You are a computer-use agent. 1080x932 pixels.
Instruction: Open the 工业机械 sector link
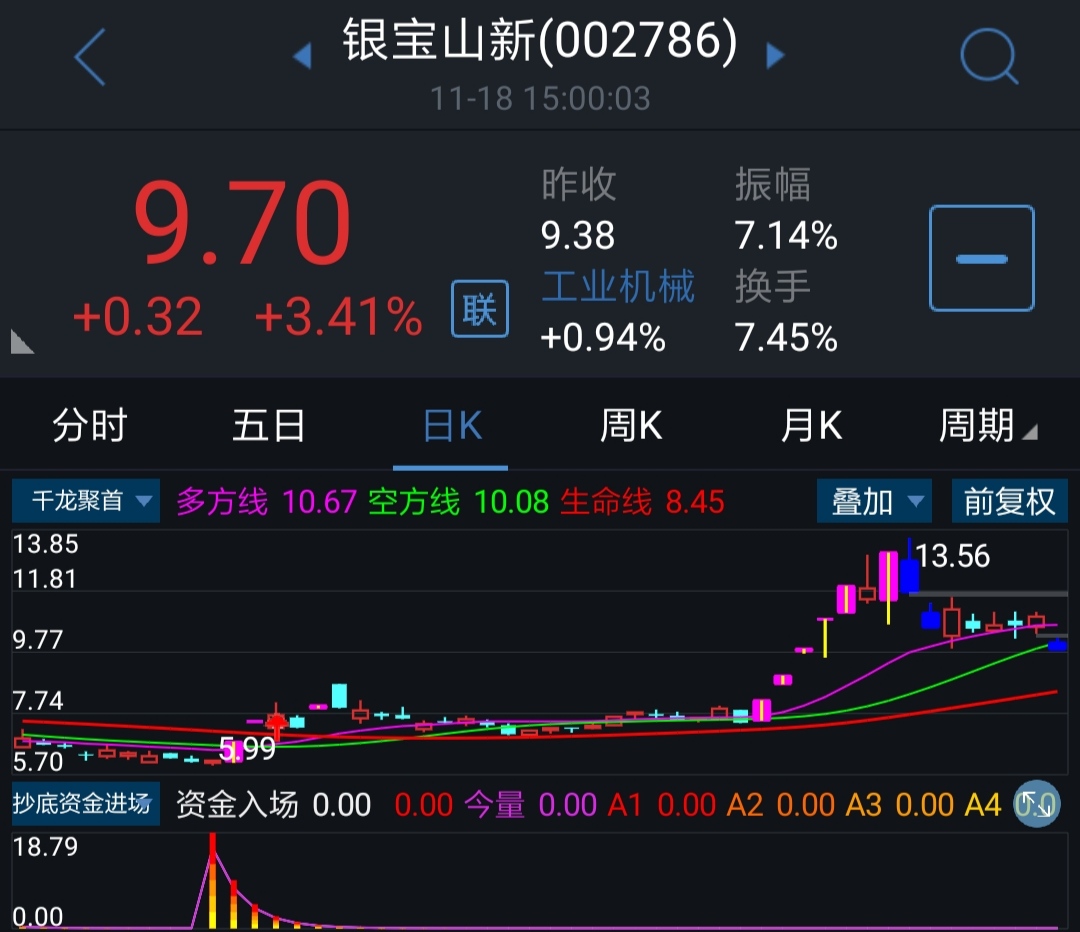(617, 287)
